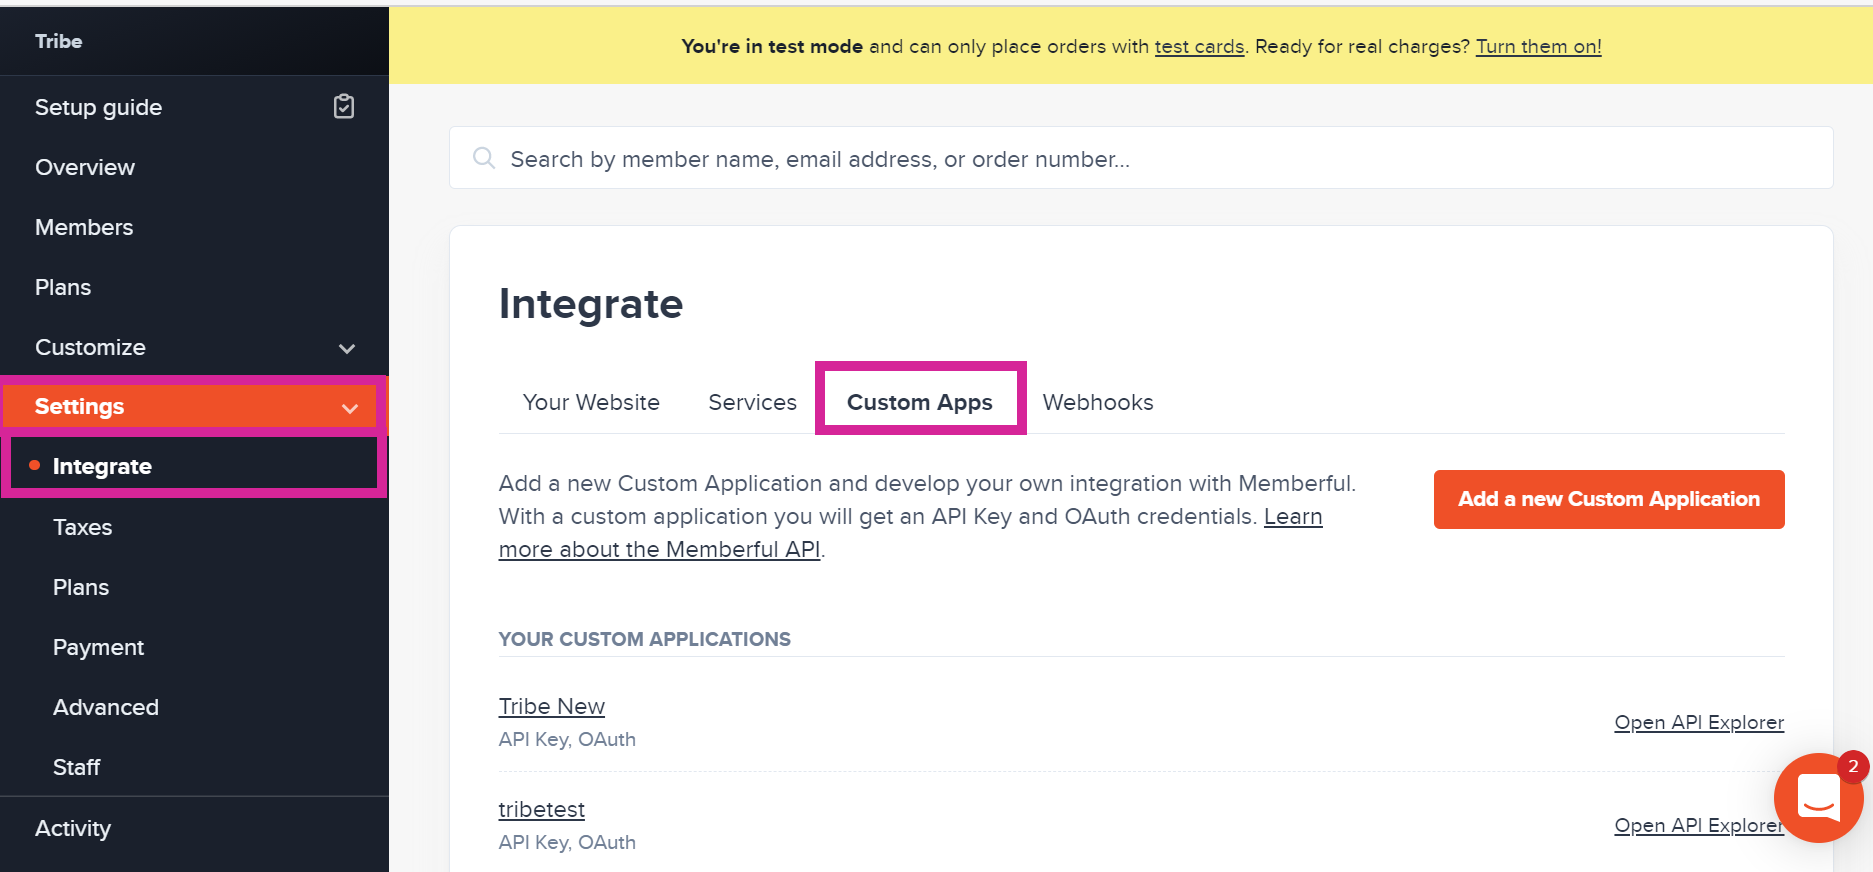The width and height of the screenshot is (1873, 872).
Task: Open the Services tab
Action: coord(752,402)
